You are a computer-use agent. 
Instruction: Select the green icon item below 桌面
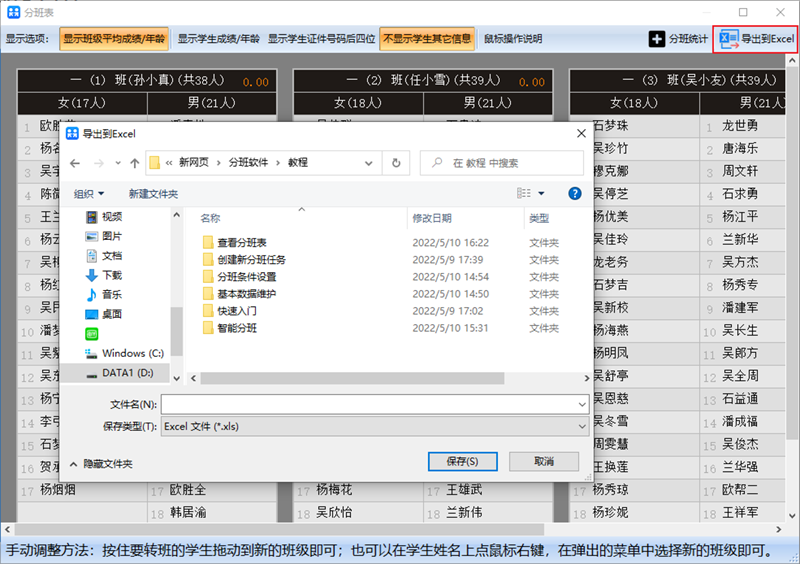pyautogui.click(x=92, y=334)
